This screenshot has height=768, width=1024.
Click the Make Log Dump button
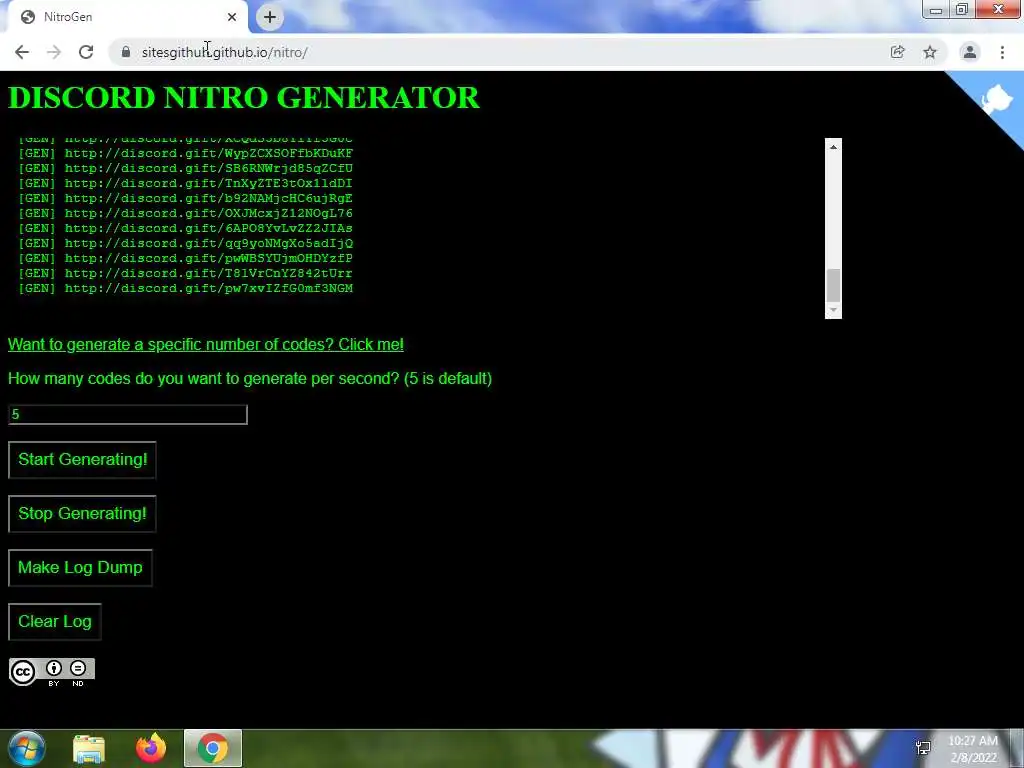tap(80, 568)
